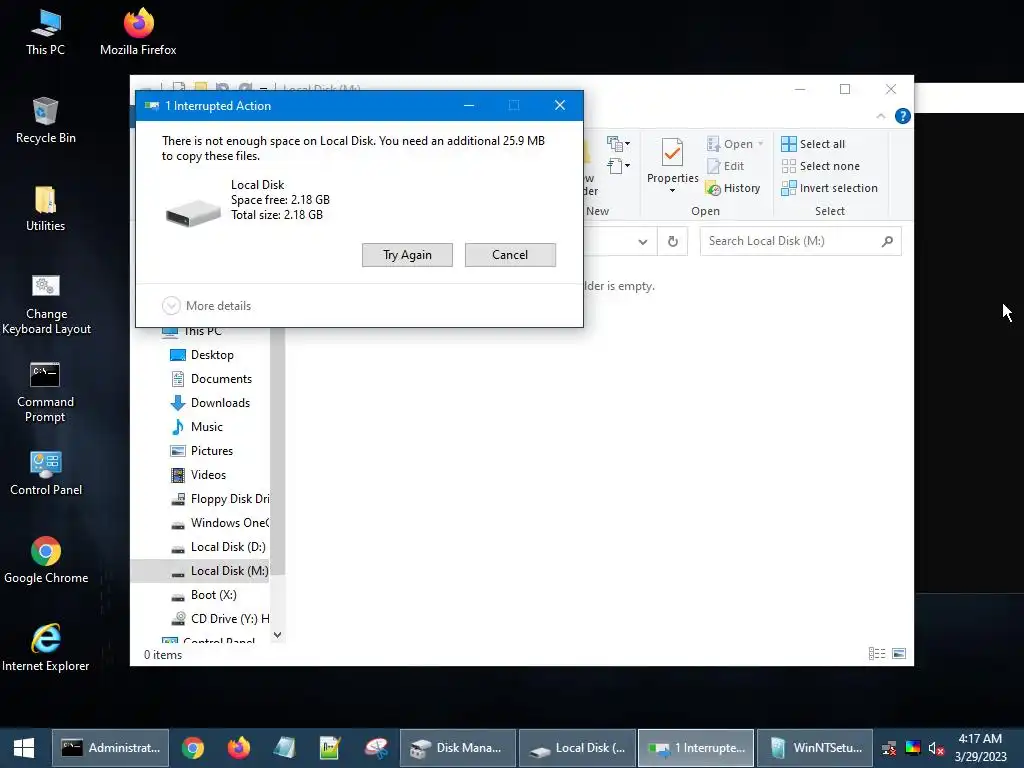This screenshot has height=768, width=1024.
Task: Select Pictures in navigation pane
Action: (202, 451)
